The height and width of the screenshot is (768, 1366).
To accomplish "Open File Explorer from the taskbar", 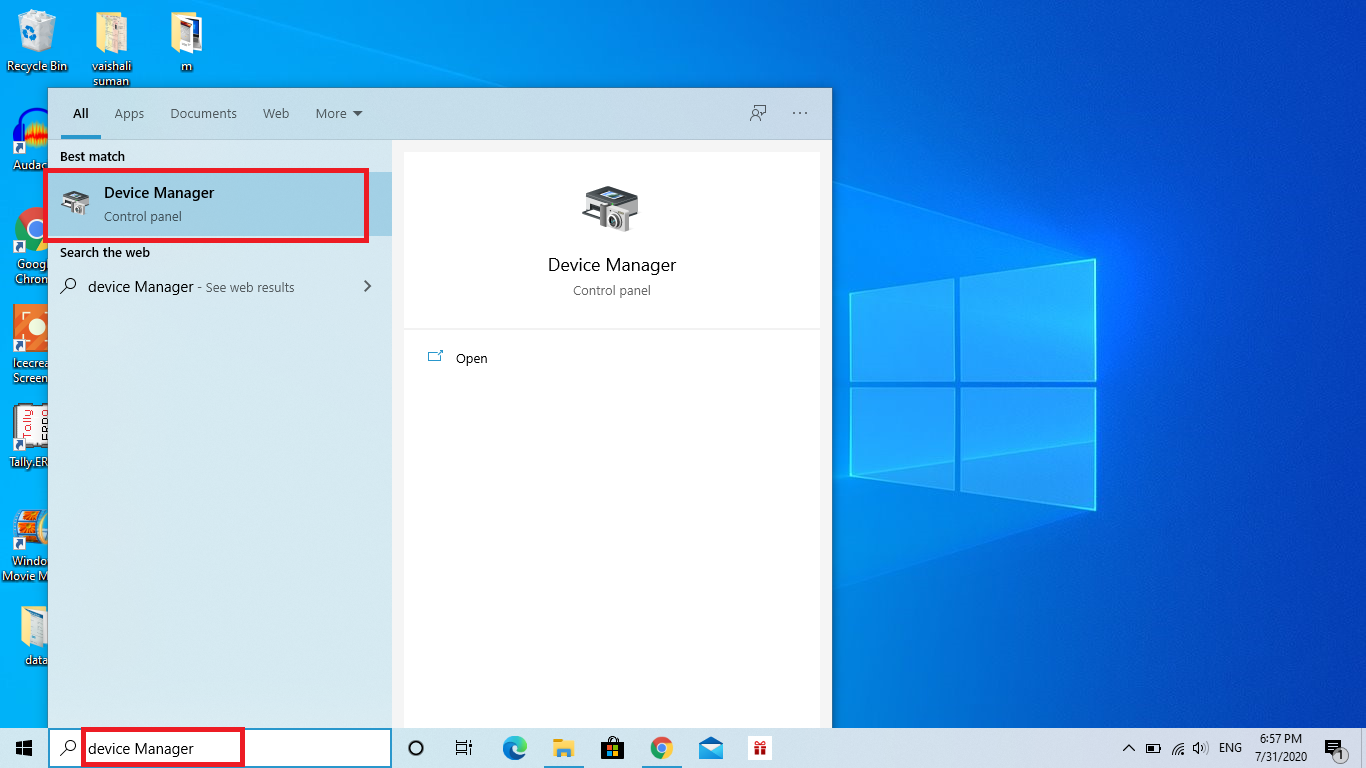I will pyautogui.click(x=563, y=747).
